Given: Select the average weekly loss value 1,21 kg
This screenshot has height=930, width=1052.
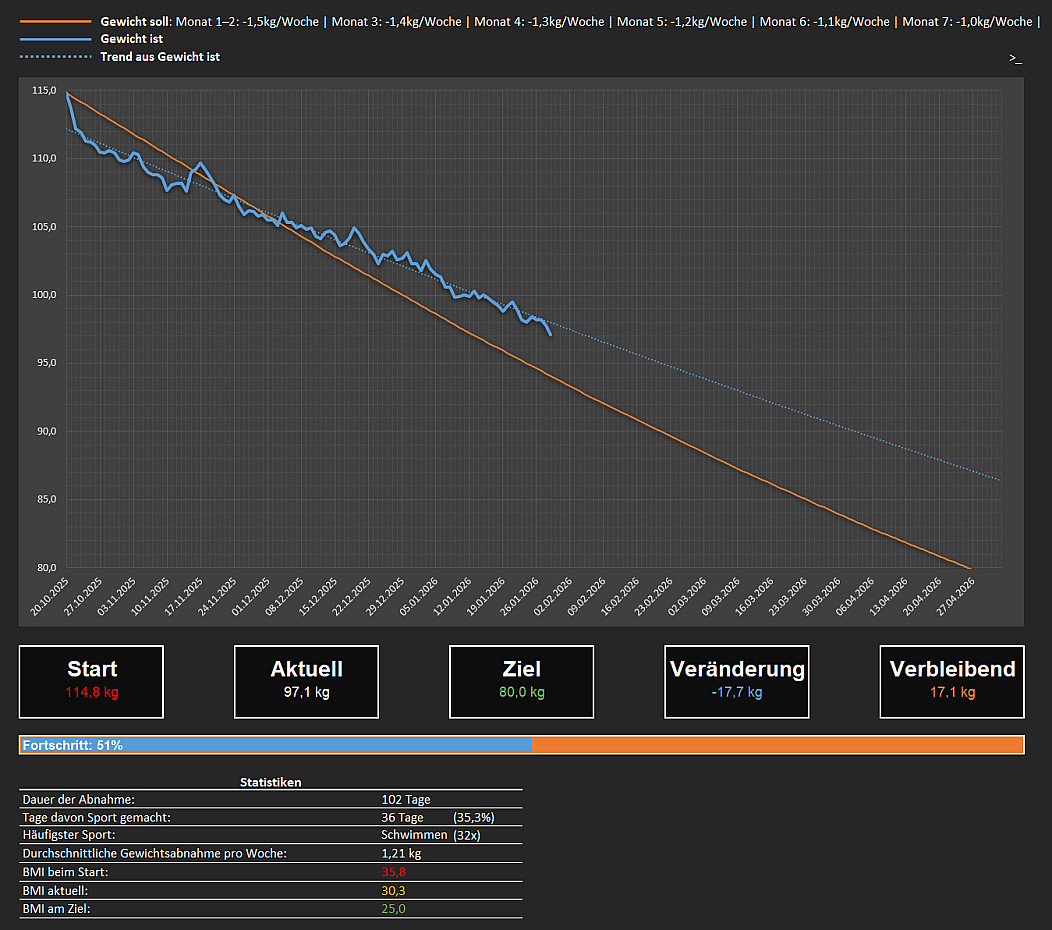Looking at the screenshot, I should [401, 853].
